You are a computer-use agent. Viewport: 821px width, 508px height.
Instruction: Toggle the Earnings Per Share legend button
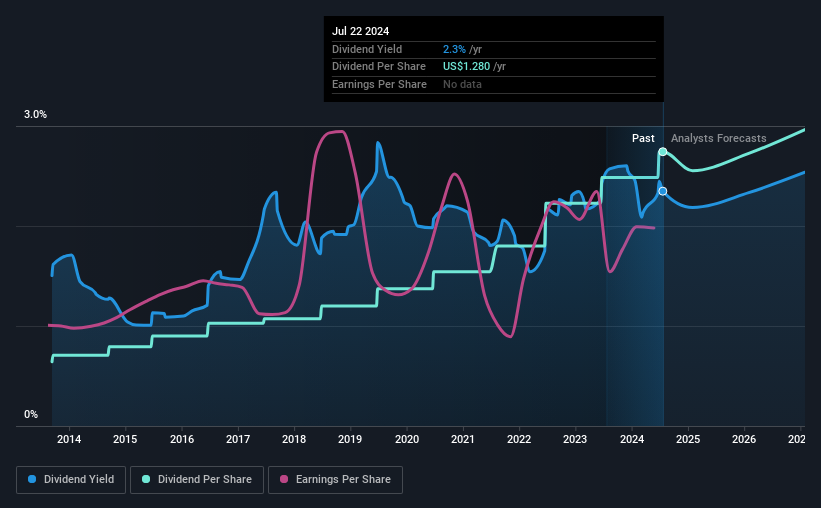[336, 480]
